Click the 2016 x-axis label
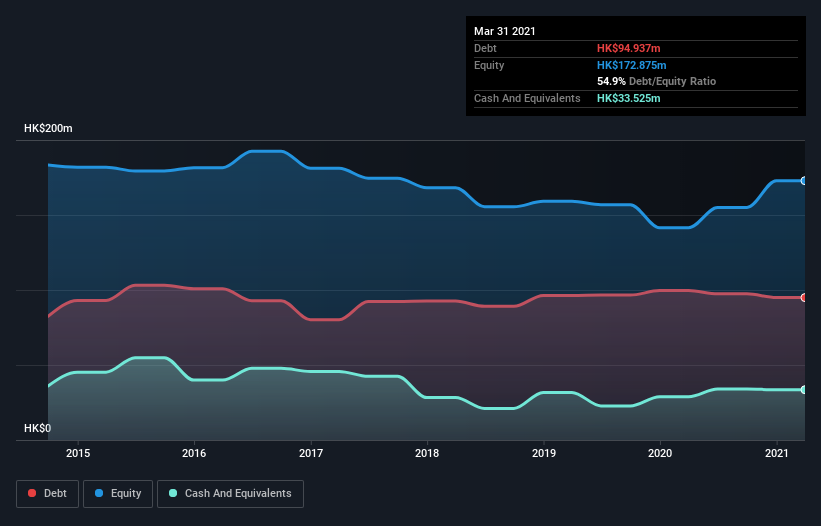The width and height of the screenshot is (821, 526). [194, 453]
